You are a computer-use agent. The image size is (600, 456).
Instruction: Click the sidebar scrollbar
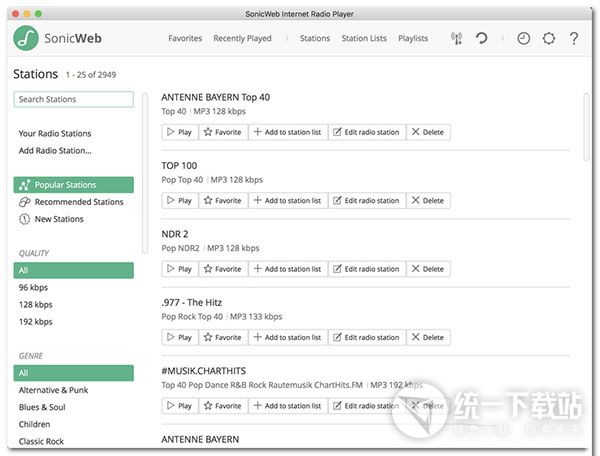tap(145, 173)
